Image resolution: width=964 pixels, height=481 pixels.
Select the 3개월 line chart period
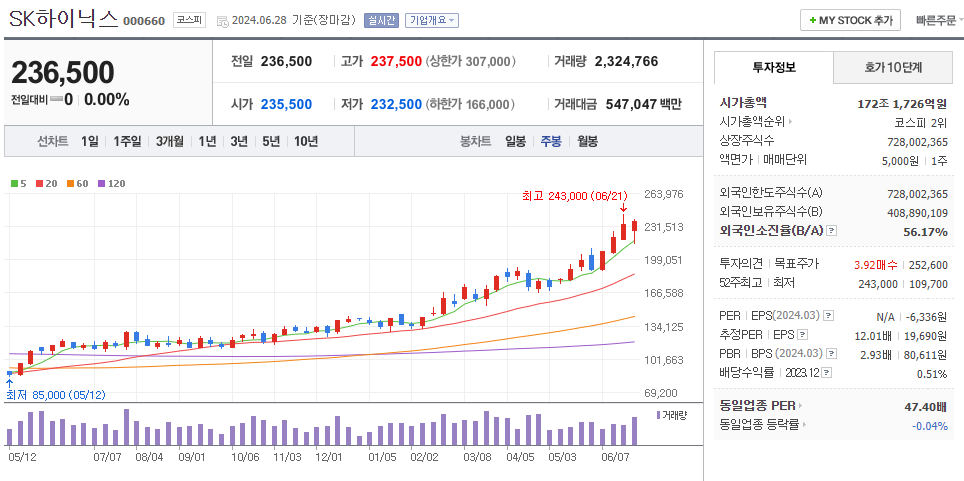coord(170,141)
